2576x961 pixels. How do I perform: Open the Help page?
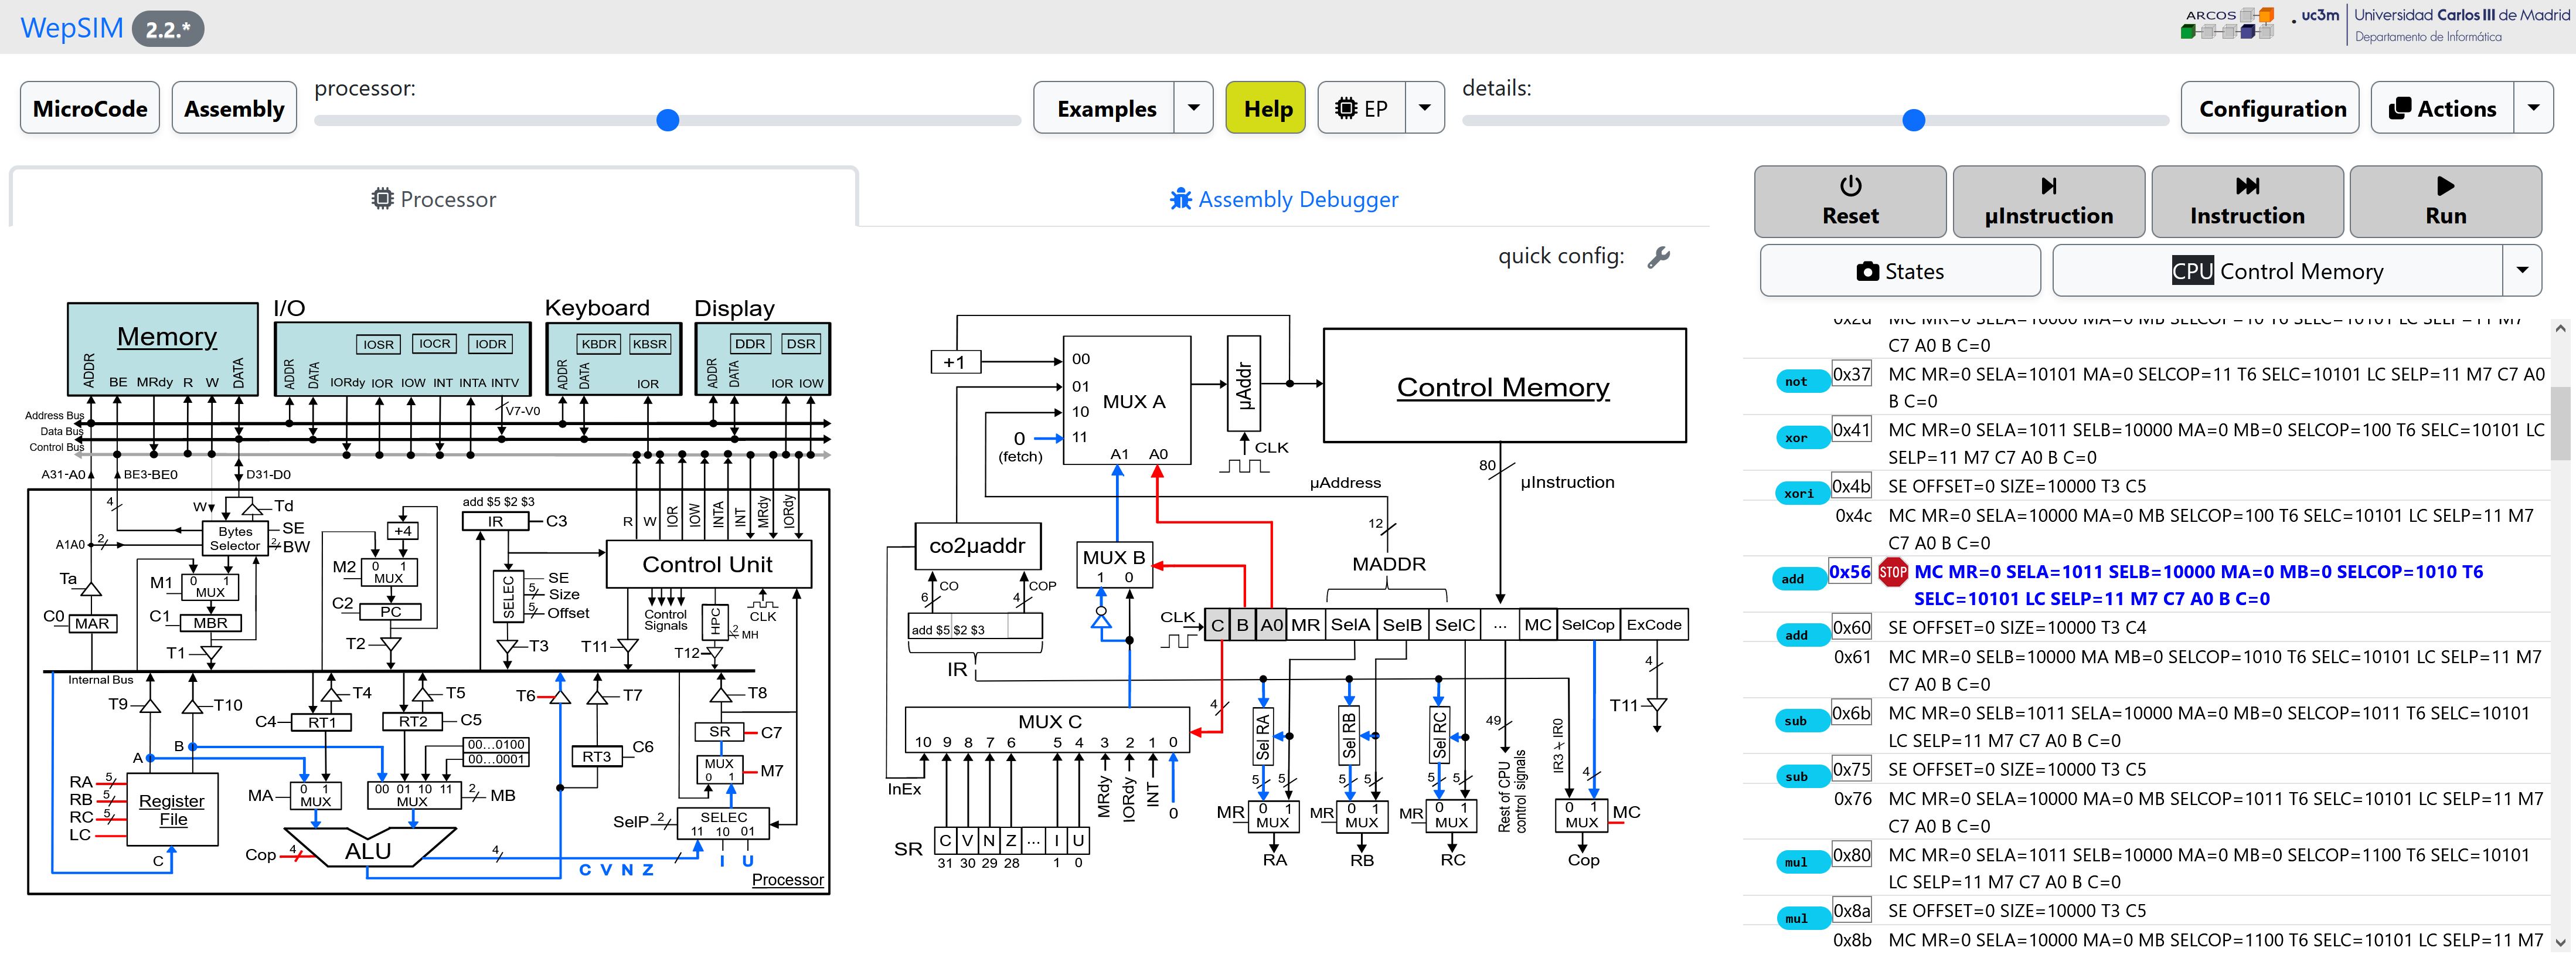click(x=1265, y=108)
